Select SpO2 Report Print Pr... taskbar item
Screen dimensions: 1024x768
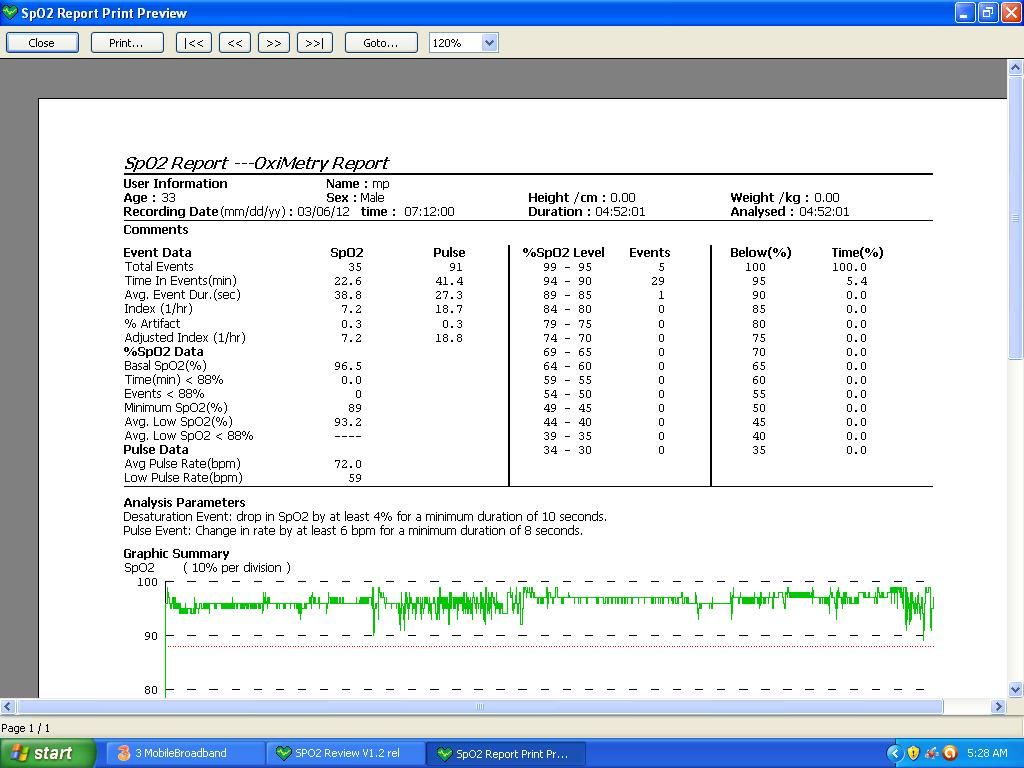505,754
